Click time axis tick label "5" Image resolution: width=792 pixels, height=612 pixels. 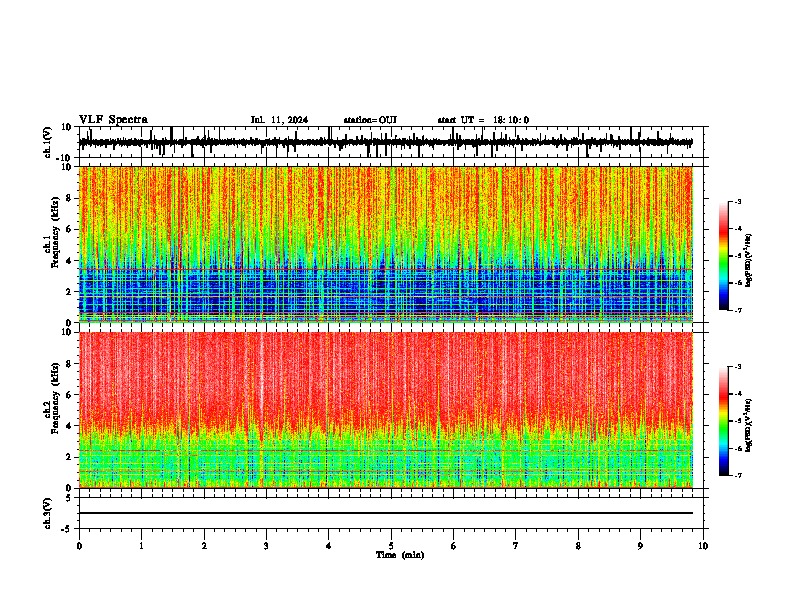coord(391,546)
